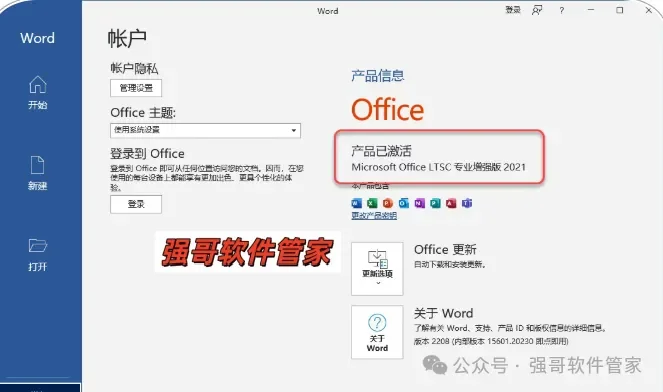Click the Publisher app icon under product info
Viewport: 663px width, 392px height.
(x=435, y=203)
